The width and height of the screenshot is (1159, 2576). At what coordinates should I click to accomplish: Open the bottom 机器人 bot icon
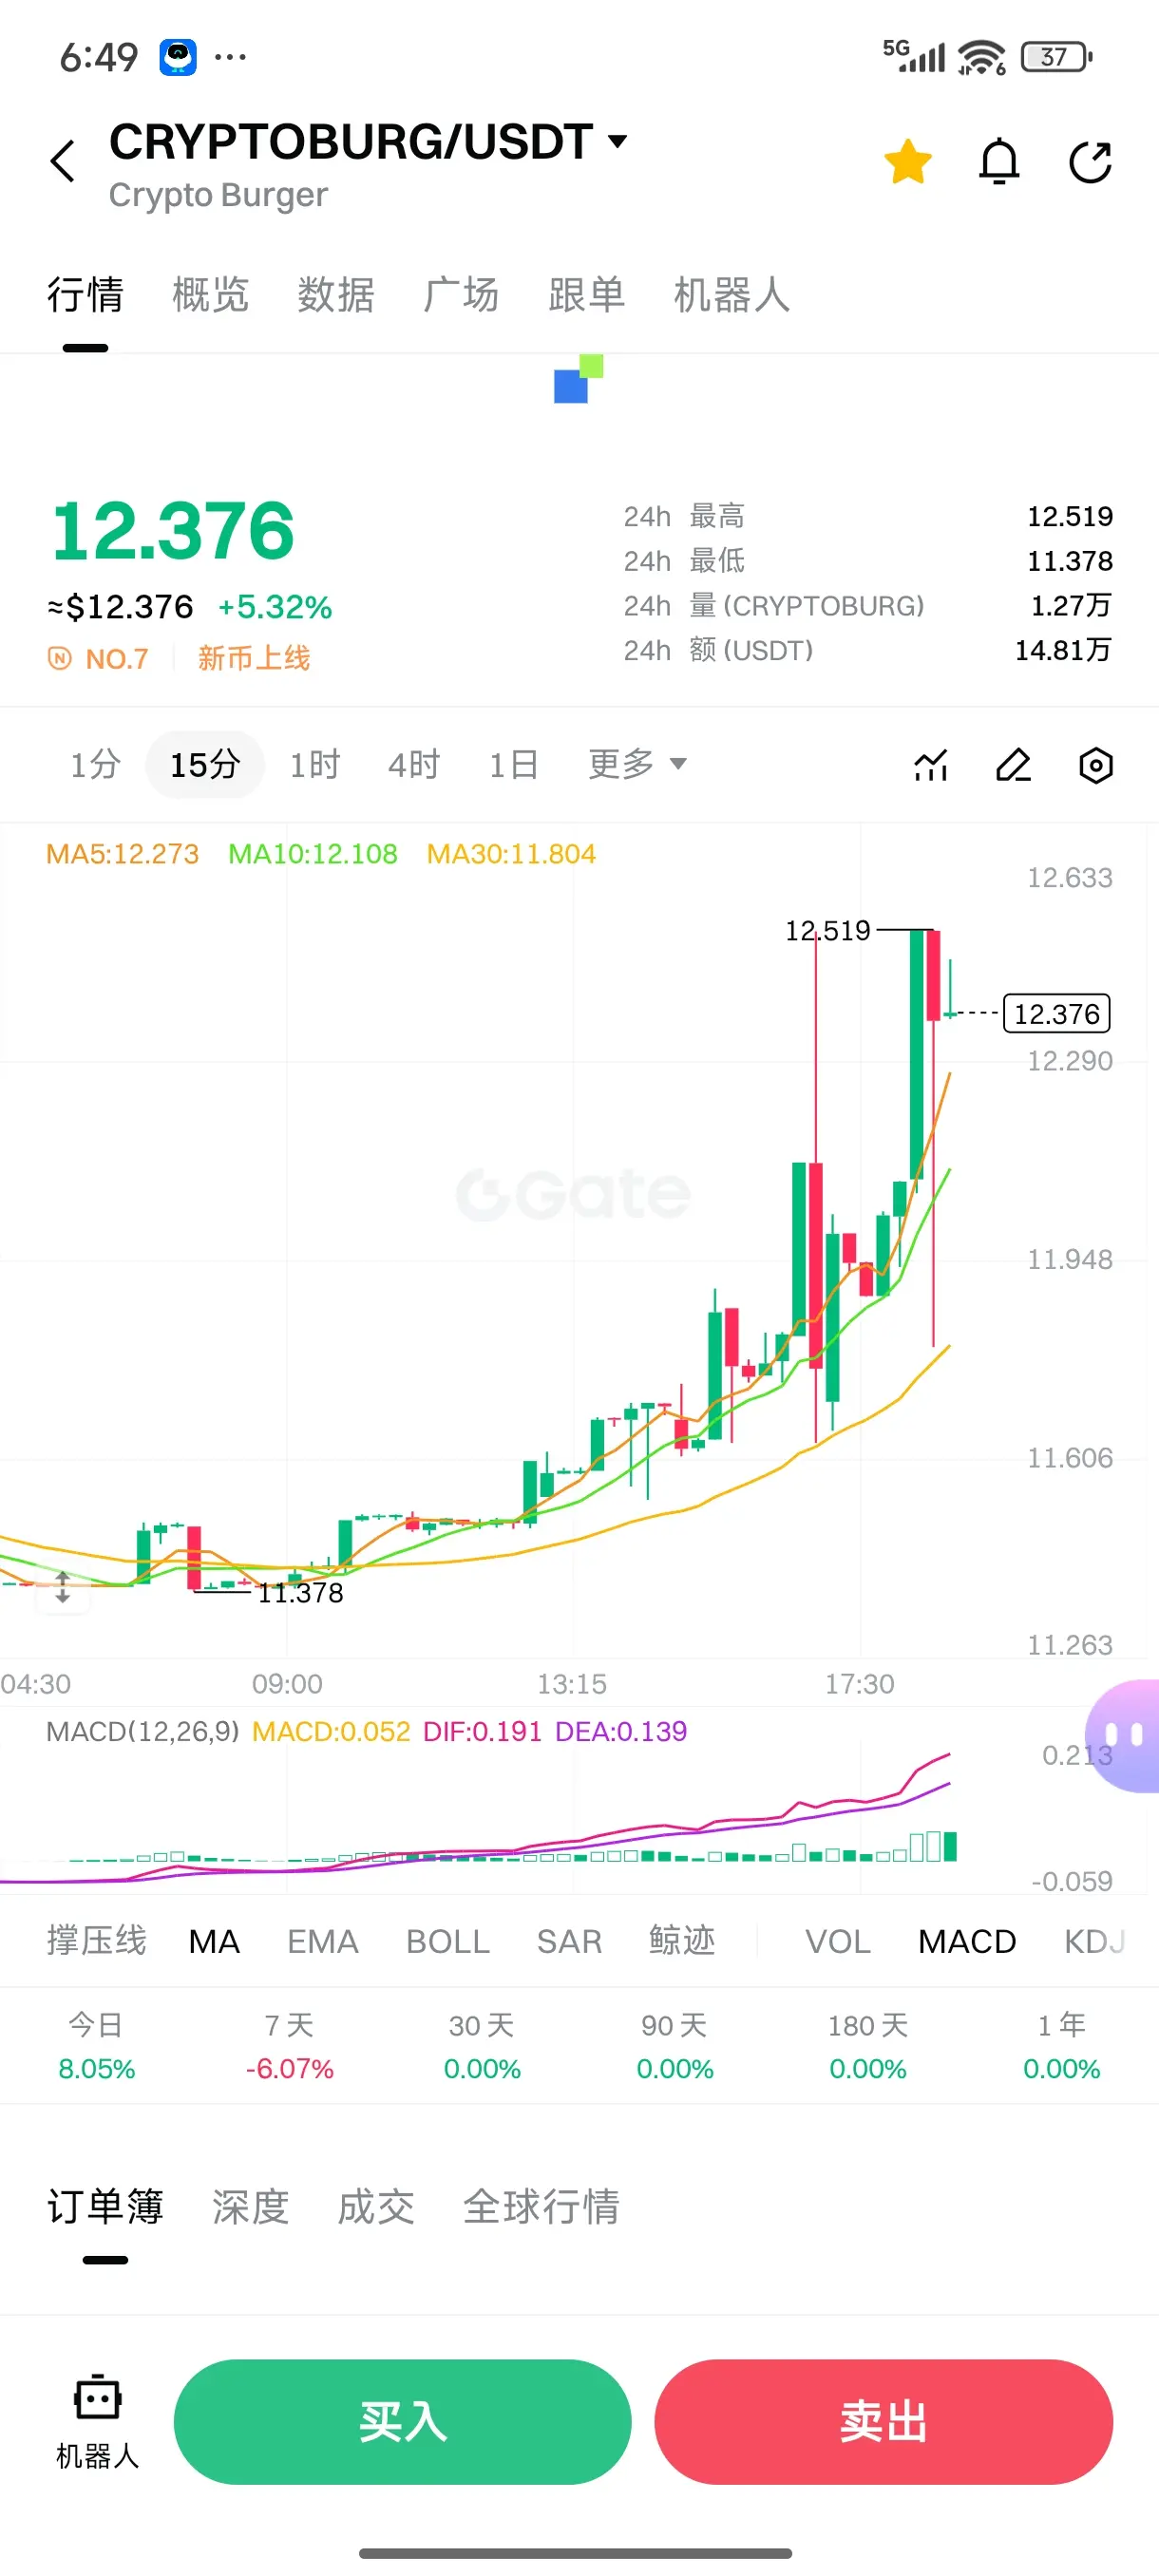point(97,2420)
